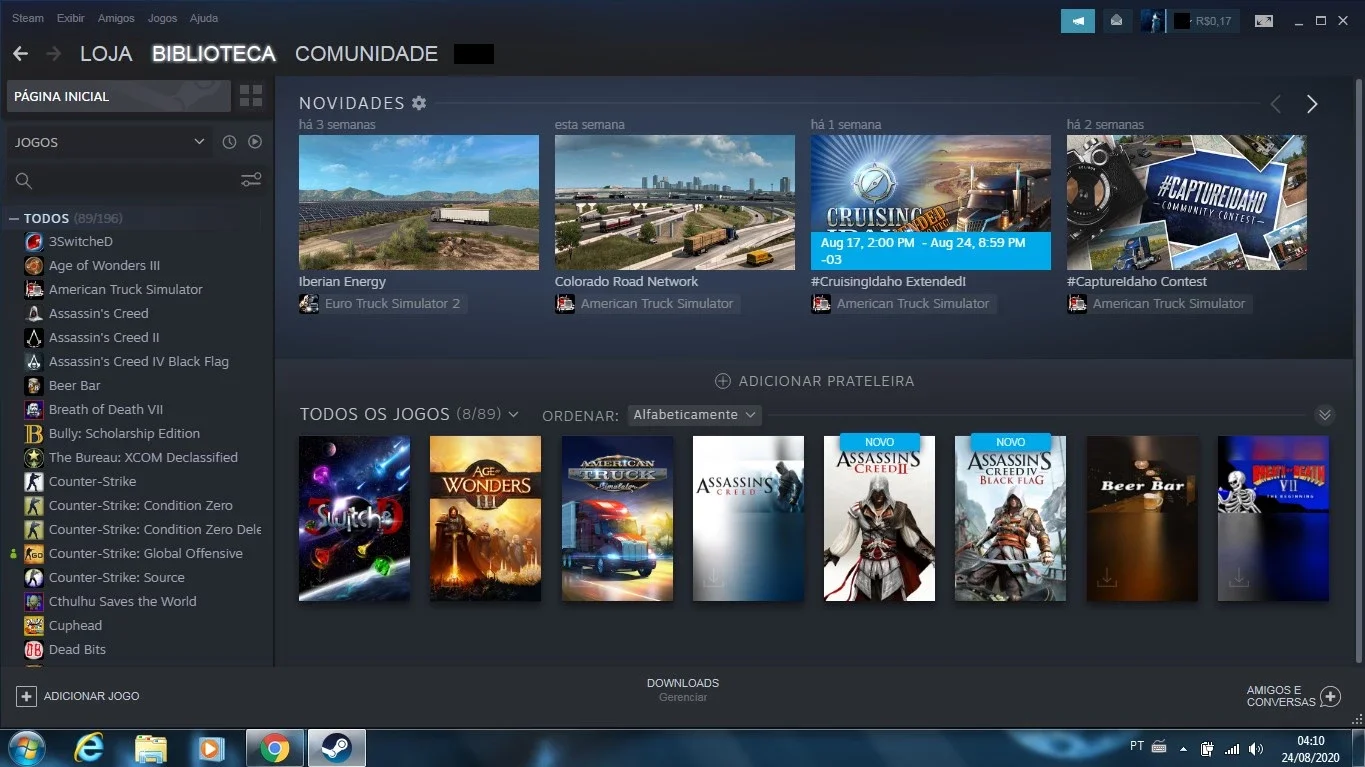Select 3SwitcheD icon in game list
The width and height of the screenshot is (1365, 767).
[33, 242]
